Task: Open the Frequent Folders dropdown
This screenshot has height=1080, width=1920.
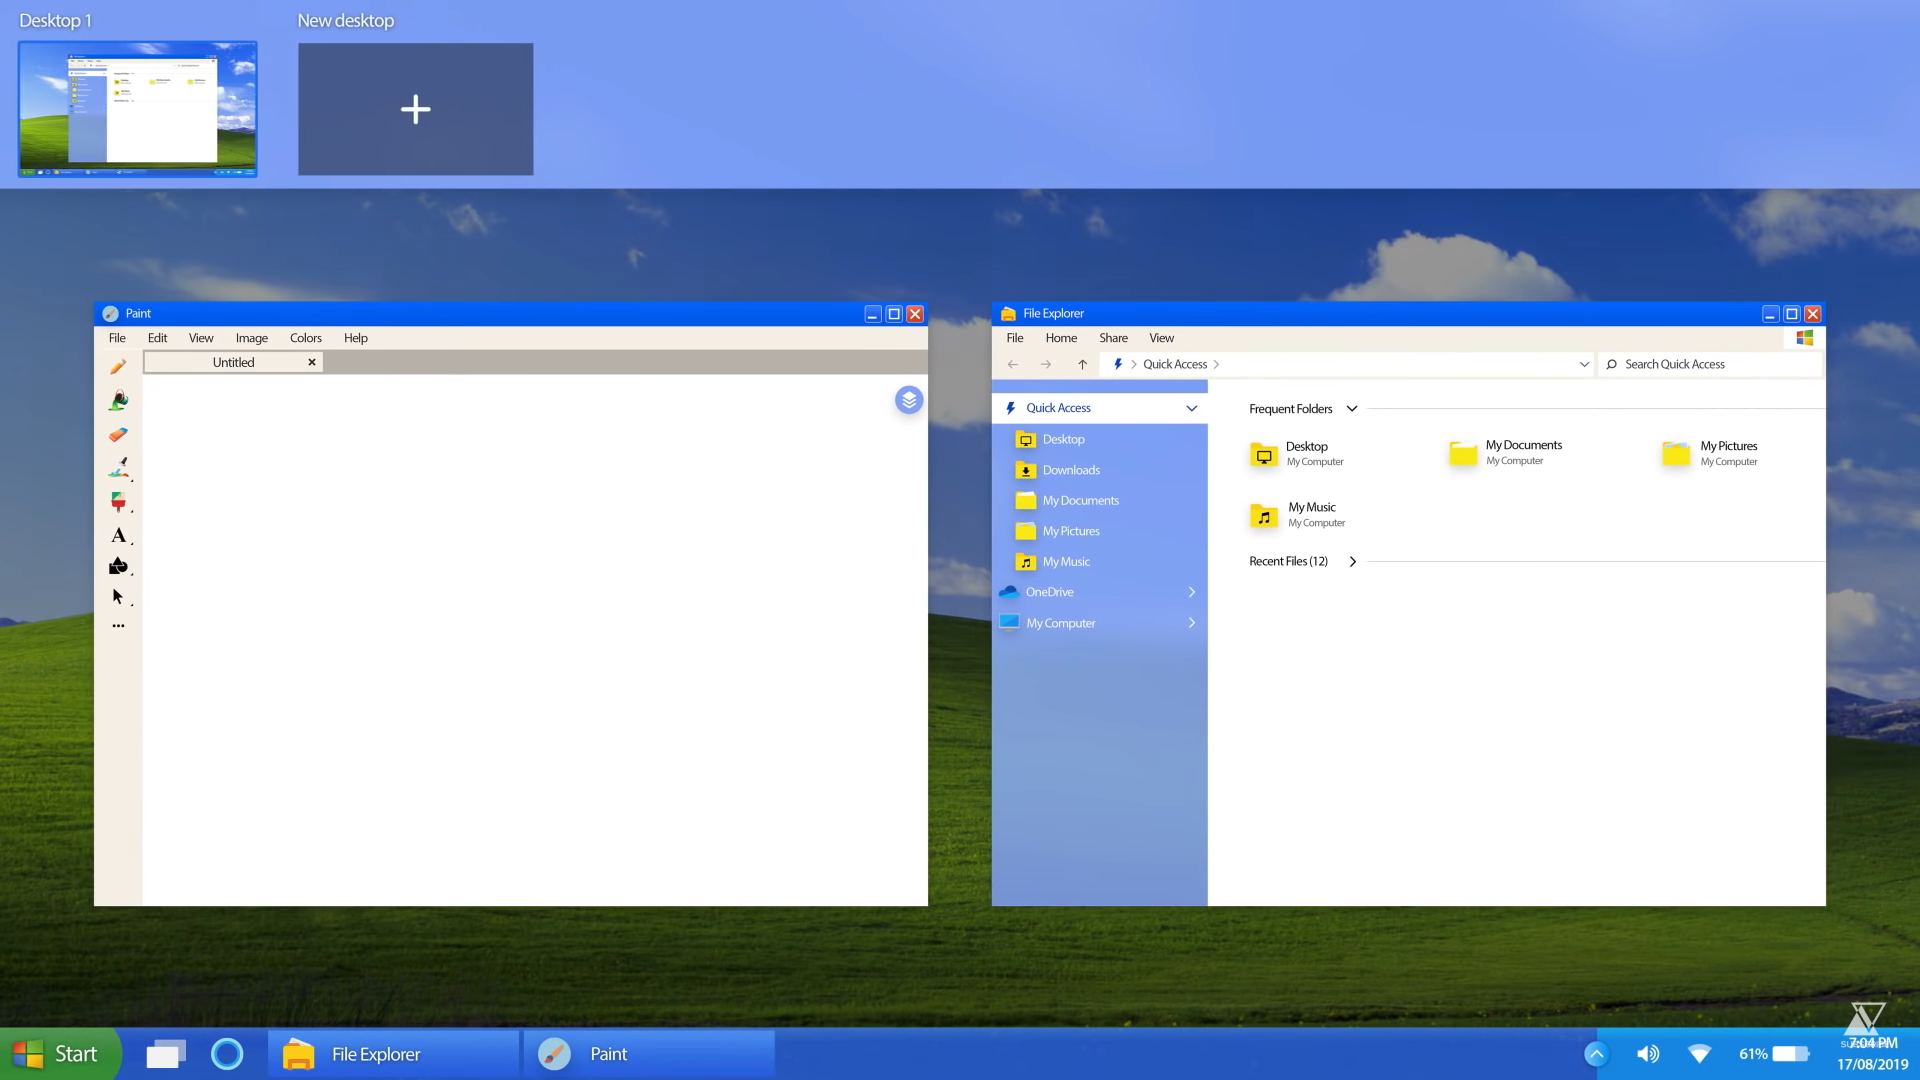Action: click(1351, 408)
